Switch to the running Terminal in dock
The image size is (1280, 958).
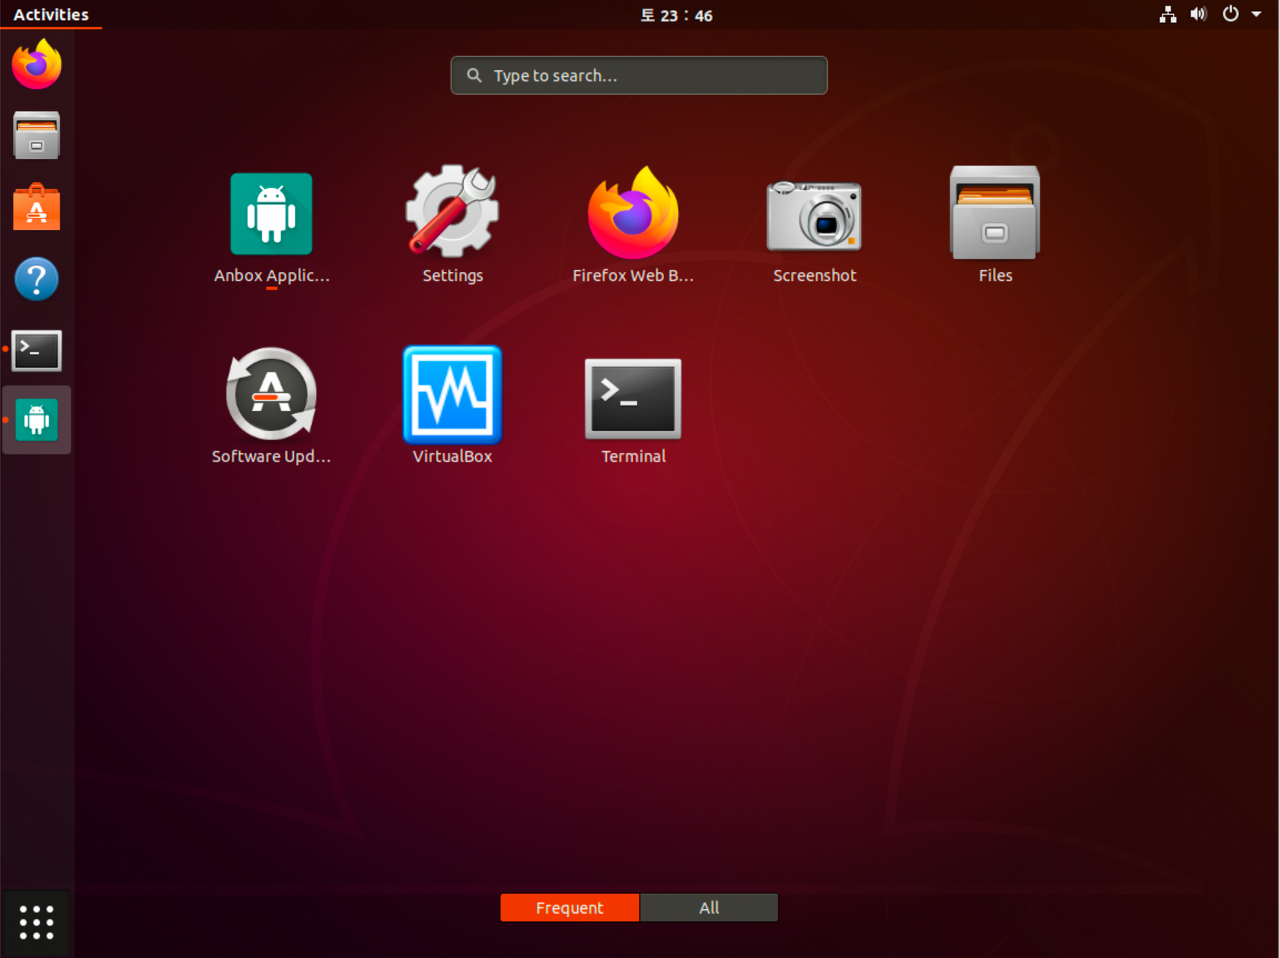[x=36, y=350]
